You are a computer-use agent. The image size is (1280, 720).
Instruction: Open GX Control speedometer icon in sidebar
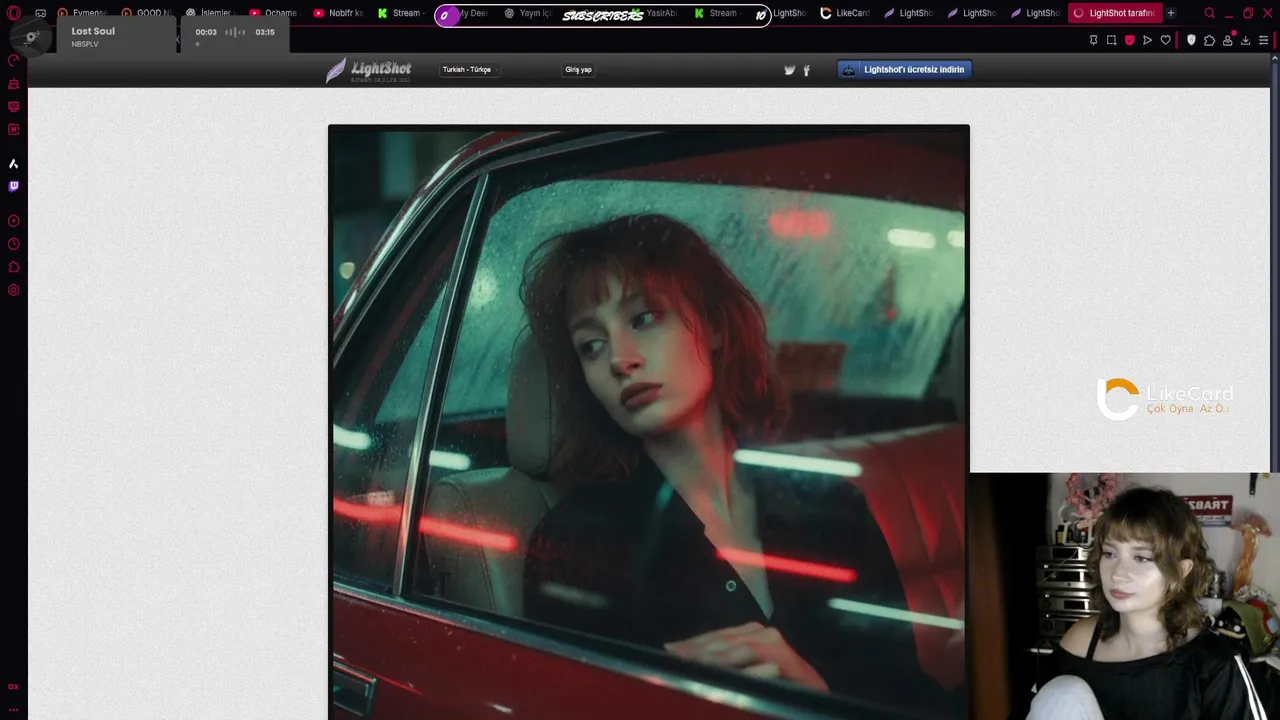14,60
